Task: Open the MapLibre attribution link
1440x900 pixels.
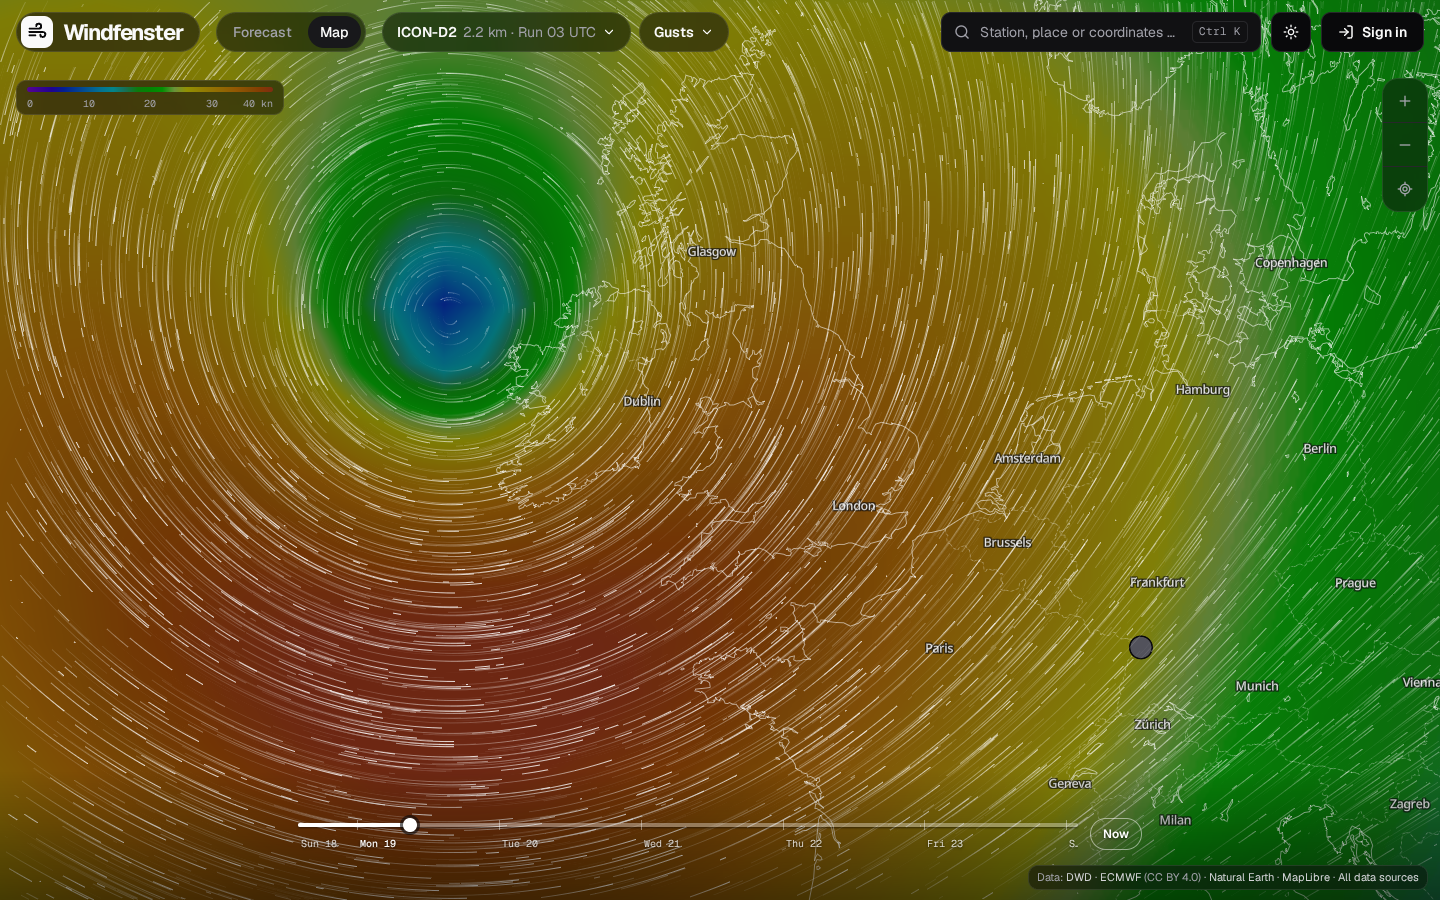Action: (1306, 878)
